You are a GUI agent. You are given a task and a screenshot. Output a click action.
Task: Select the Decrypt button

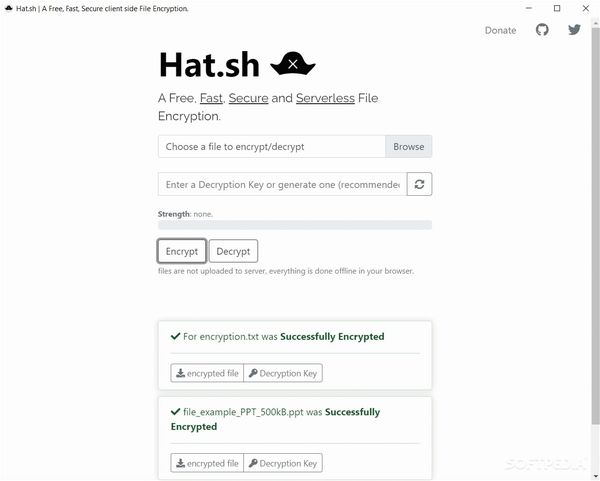233,251
